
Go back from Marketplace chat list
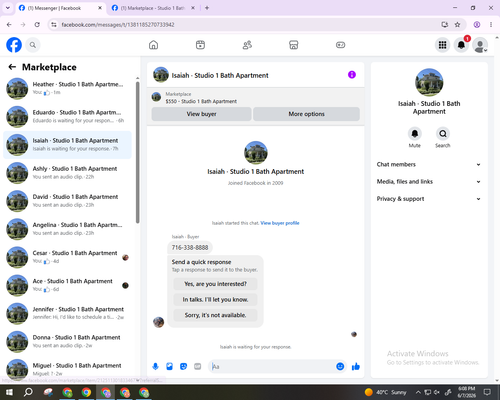coord(12,67)
